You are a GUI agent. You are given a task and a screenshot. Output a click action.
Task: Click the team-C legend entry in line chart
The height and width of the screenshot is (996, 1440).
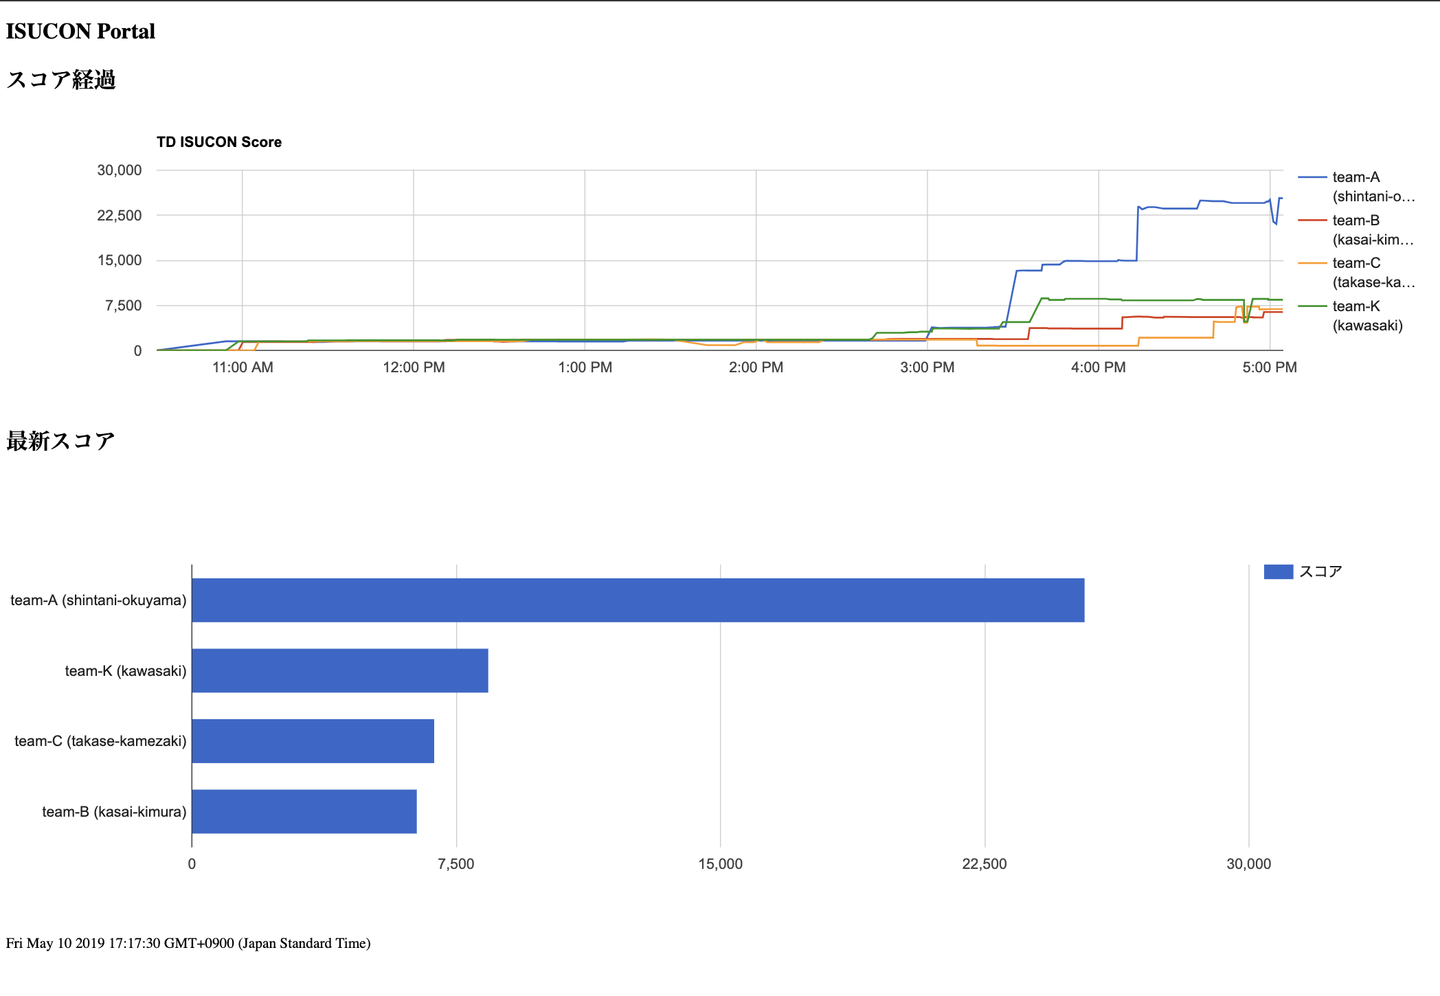pos(1356,272)
